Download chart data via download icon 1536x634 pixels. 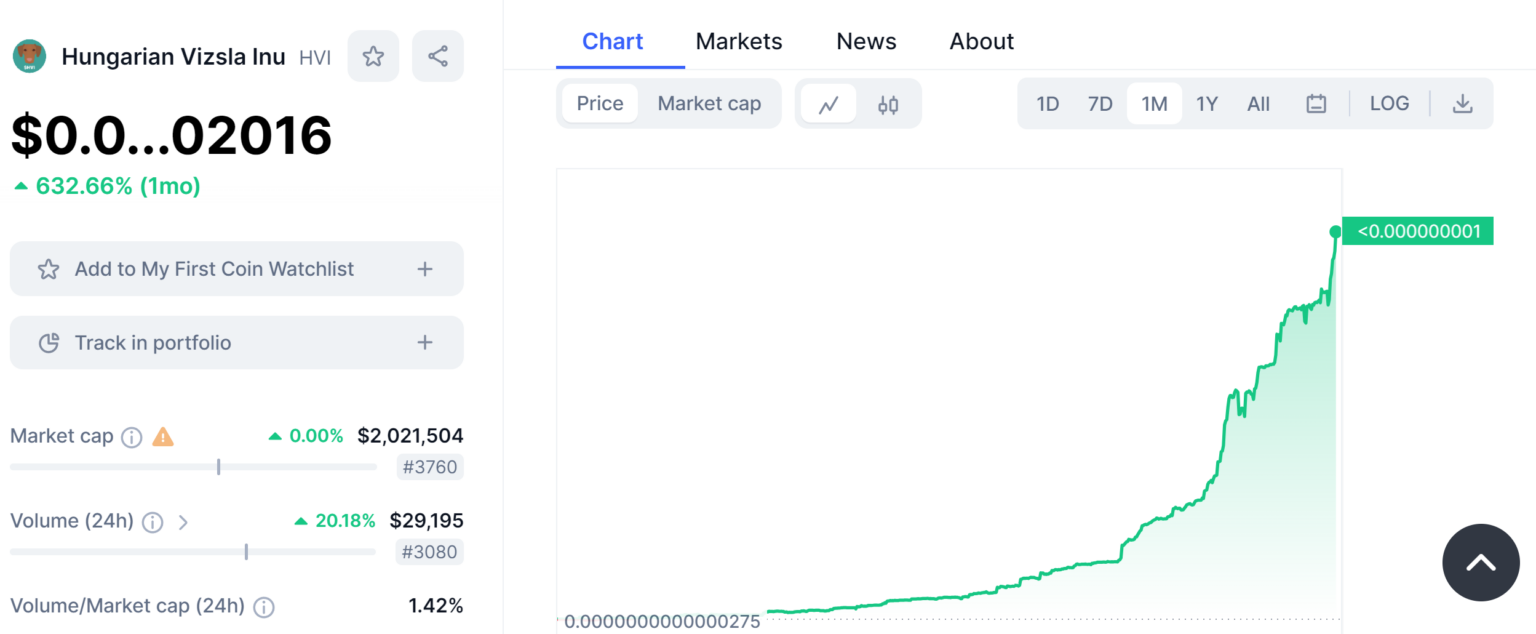tap(1462, 104)
